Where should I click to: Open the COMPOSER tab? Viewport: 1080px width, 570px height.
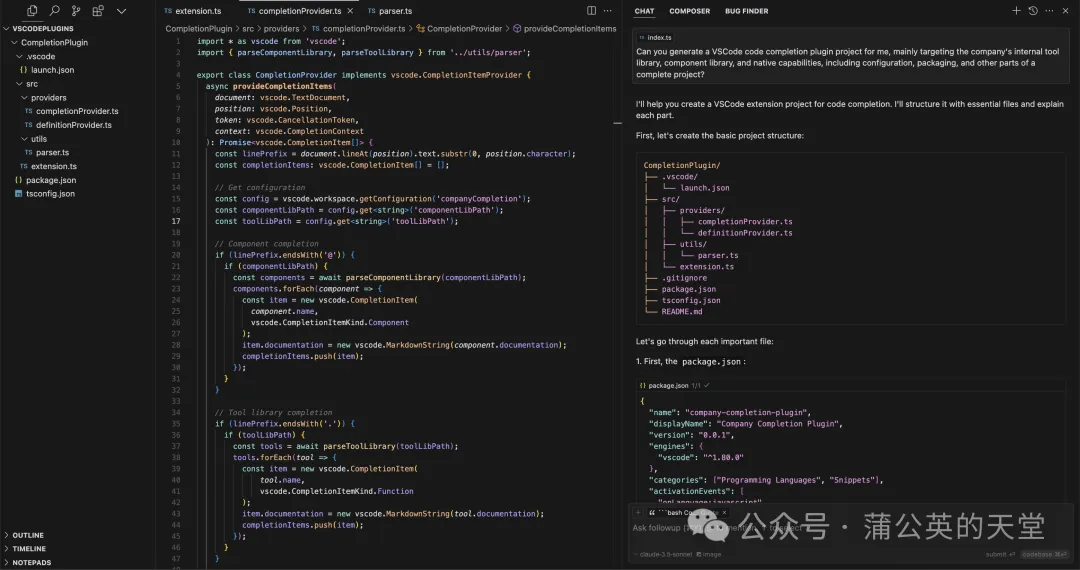click(689, 11)
